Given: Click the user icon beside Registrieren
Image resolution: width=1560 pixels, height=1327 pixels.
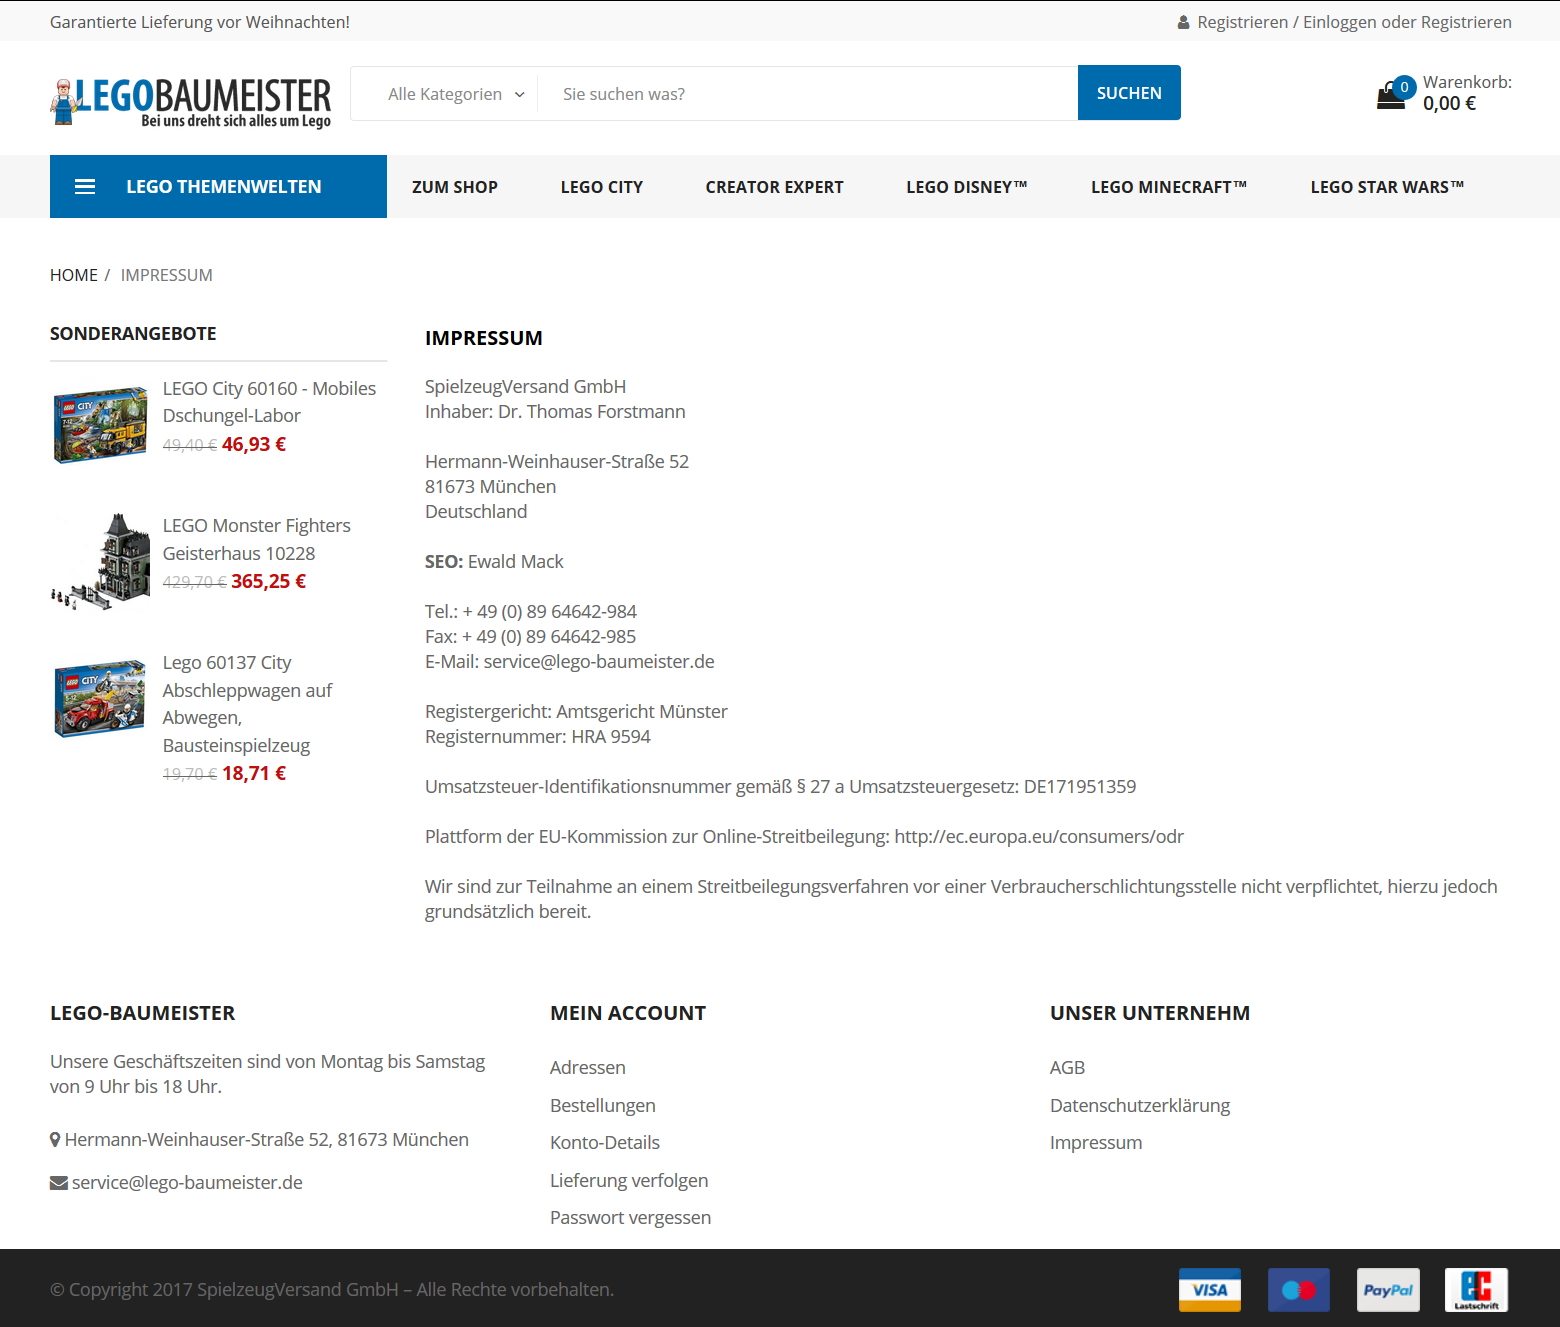Looking at the screenshot, I should coord(1183,22).
